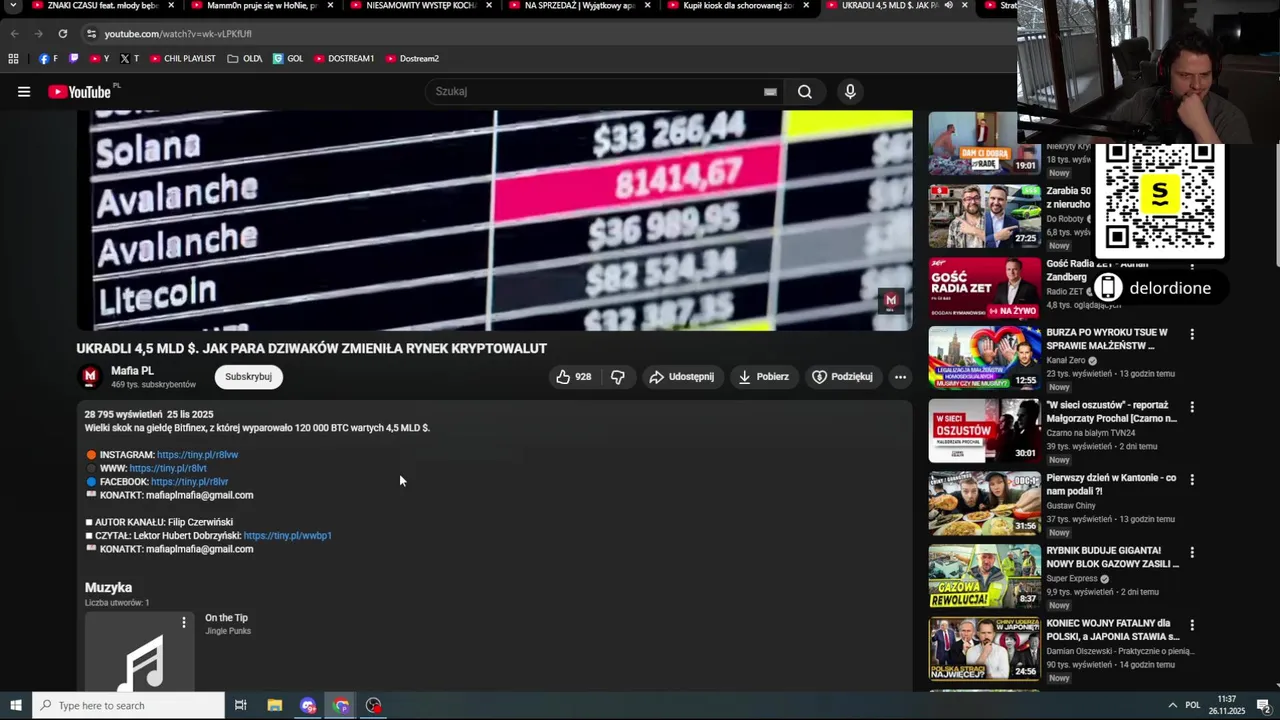Open KONIEC WOJNY FATALNY video thumbnail
The image size is (1280, 720).
984,650
